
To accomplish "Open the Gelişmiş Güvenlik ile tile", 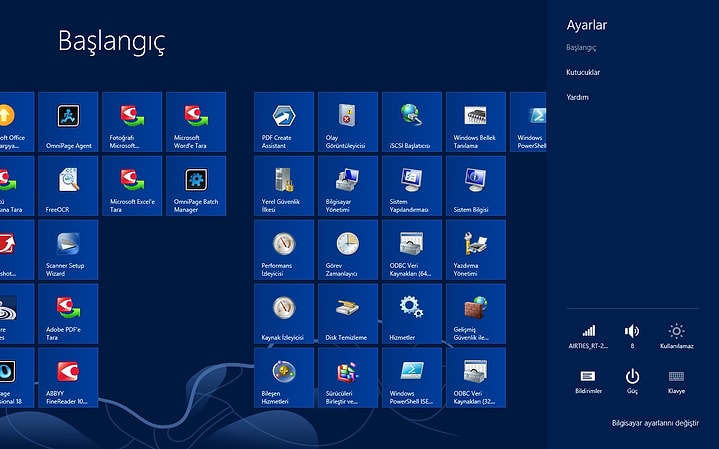I will pos(476,314).
